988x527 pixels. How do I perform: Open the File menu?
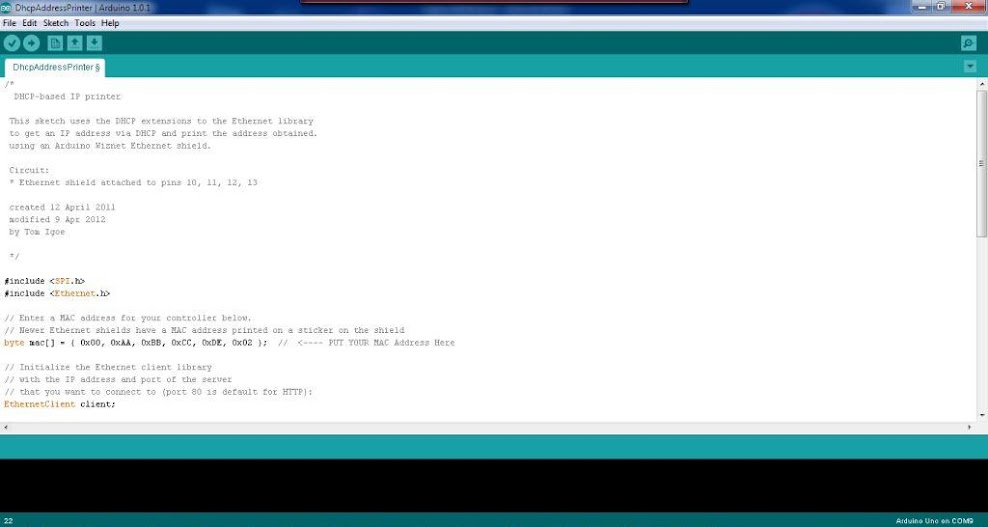click(9, 23)
